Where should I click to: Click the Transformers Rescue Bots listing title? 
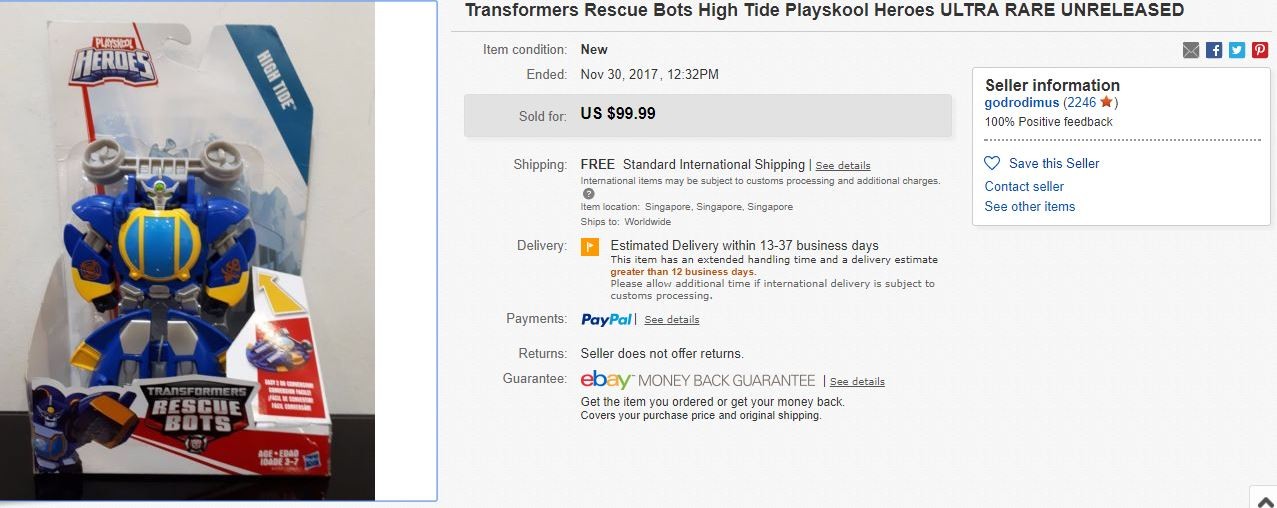coord(824,10)
